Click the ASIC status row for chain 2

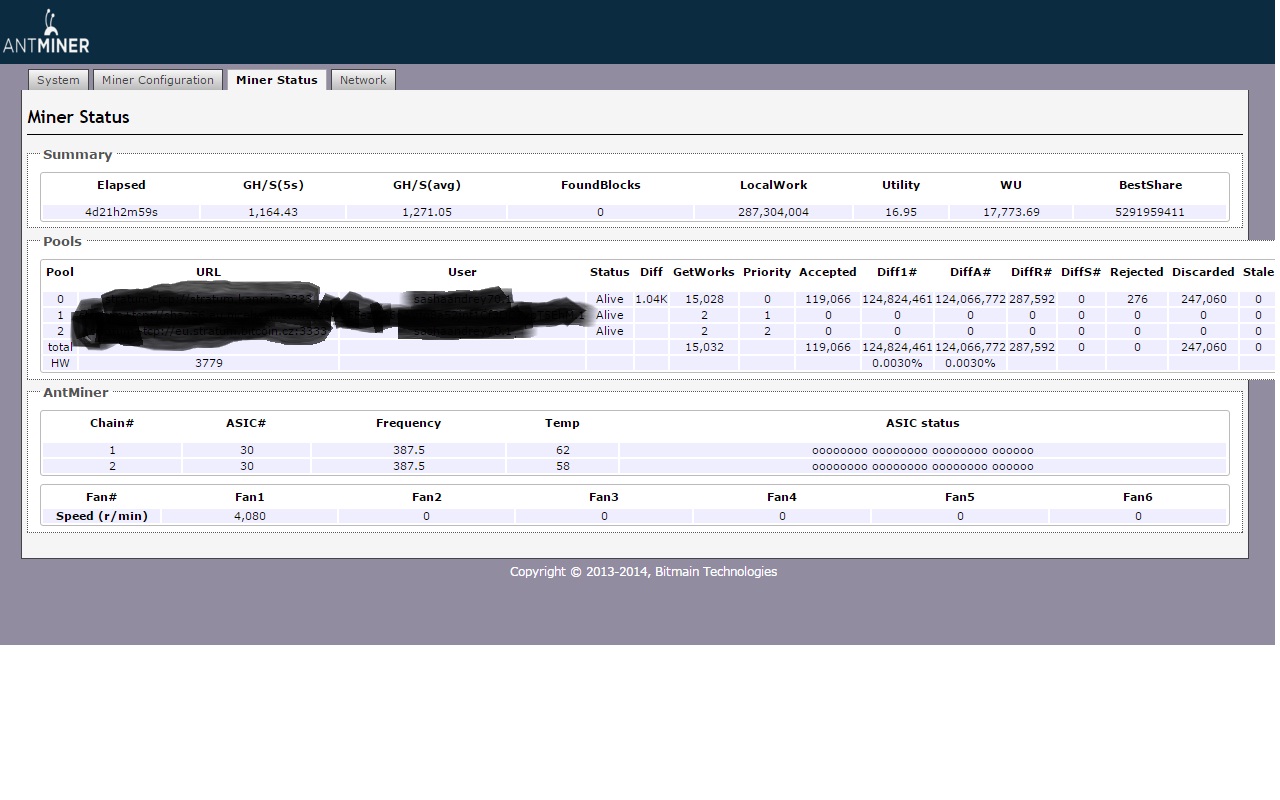[922, 466]
